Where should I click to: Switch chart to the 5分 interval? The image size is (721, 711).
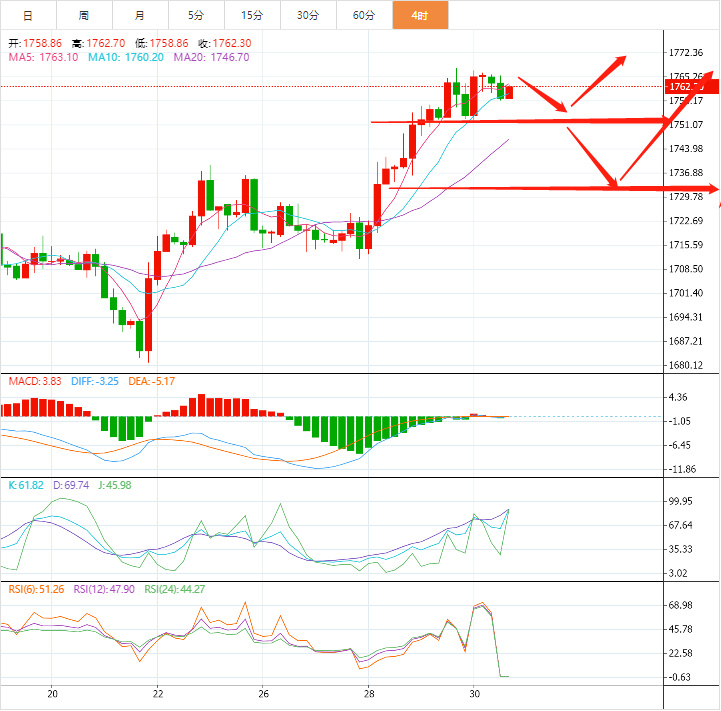click(x=195, y=16)
